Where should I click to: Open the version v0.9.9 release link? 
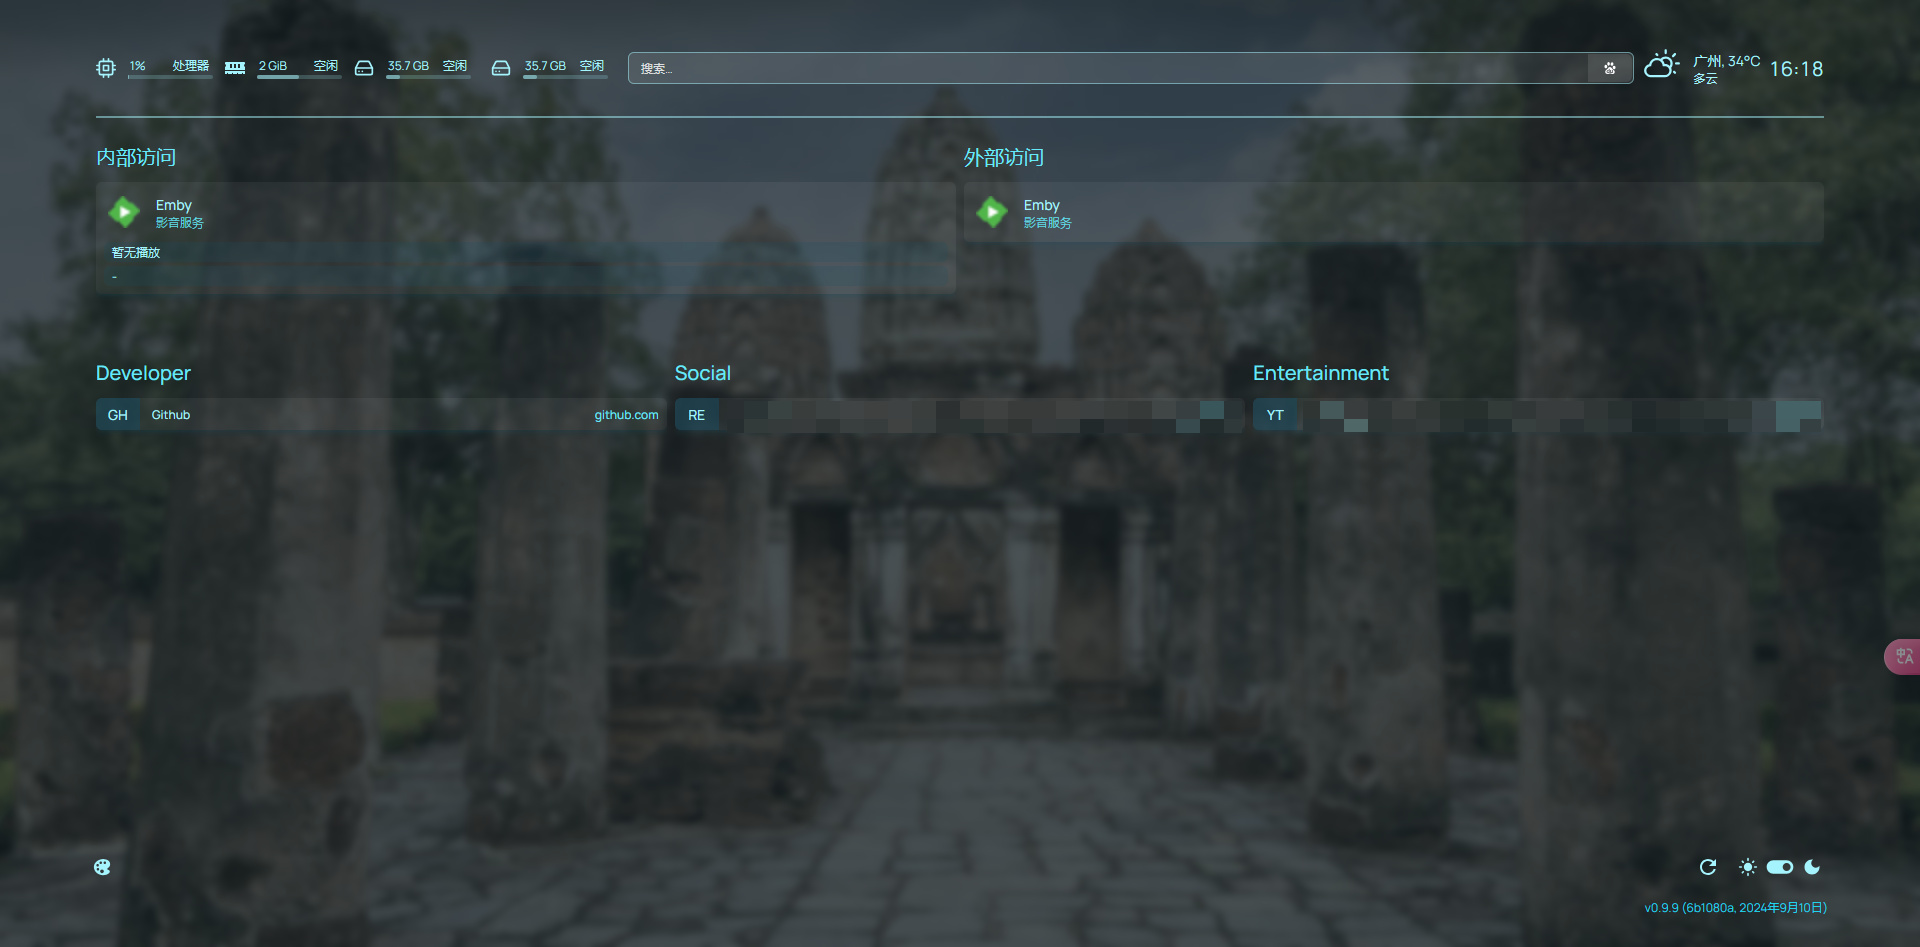1735,908
